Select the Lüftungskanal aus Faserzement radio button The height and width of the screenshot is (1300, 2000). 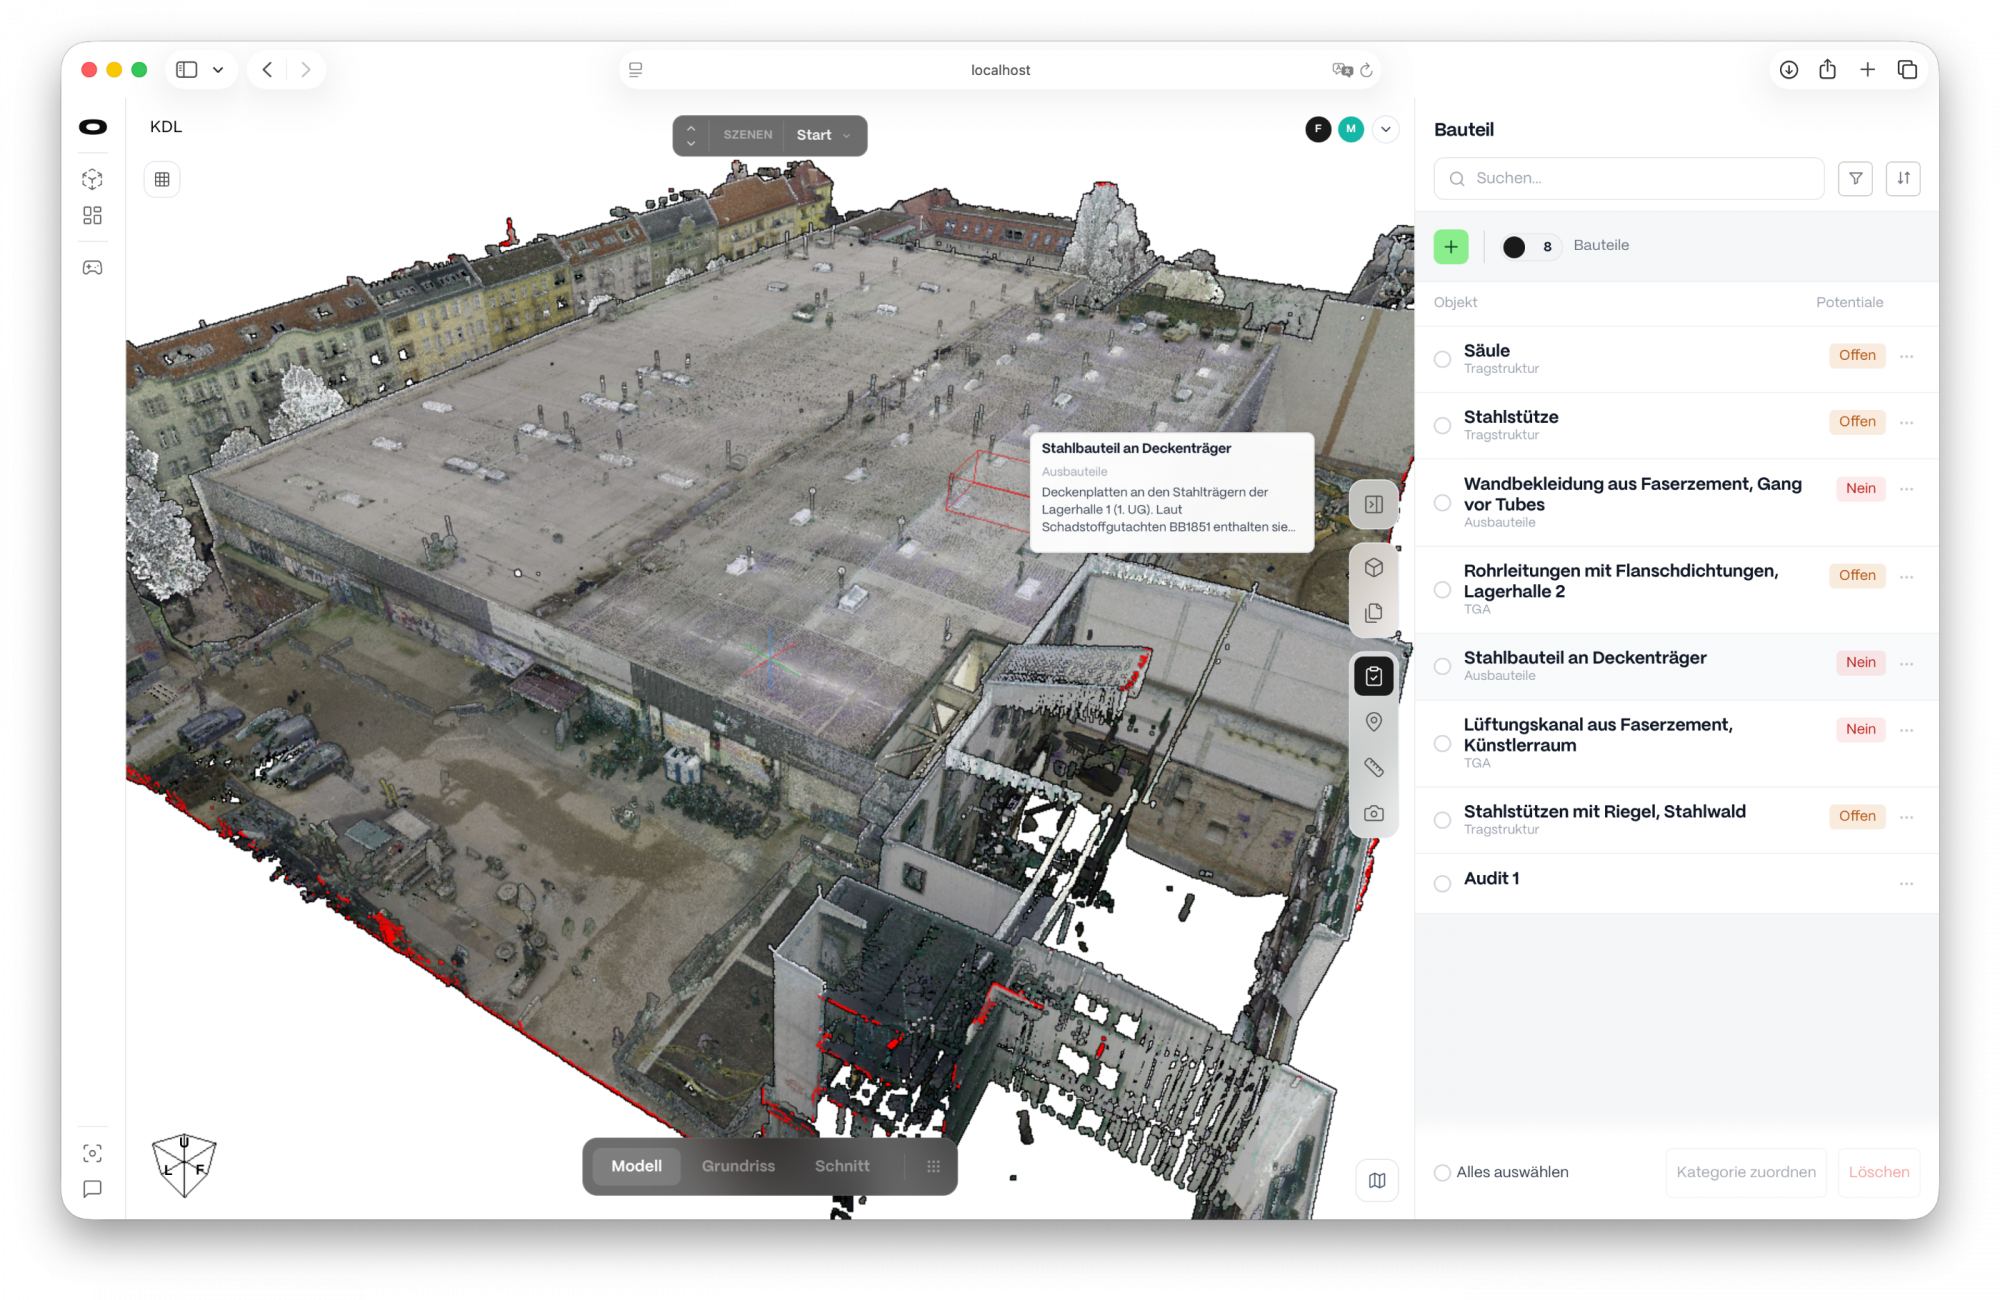pos(1442,743)
